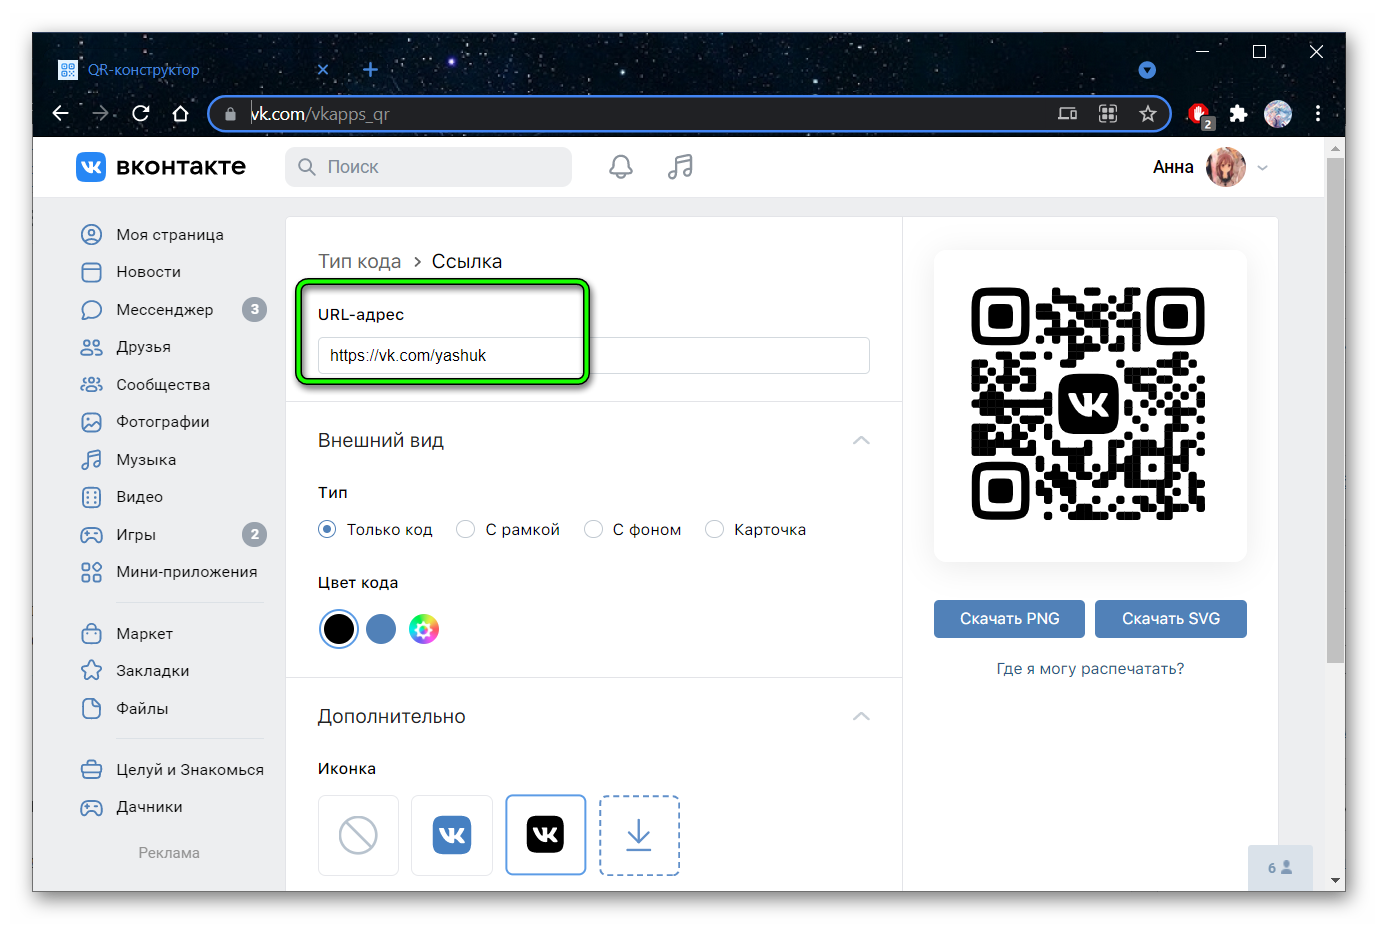Collapse the Внешний вид section

861,440
